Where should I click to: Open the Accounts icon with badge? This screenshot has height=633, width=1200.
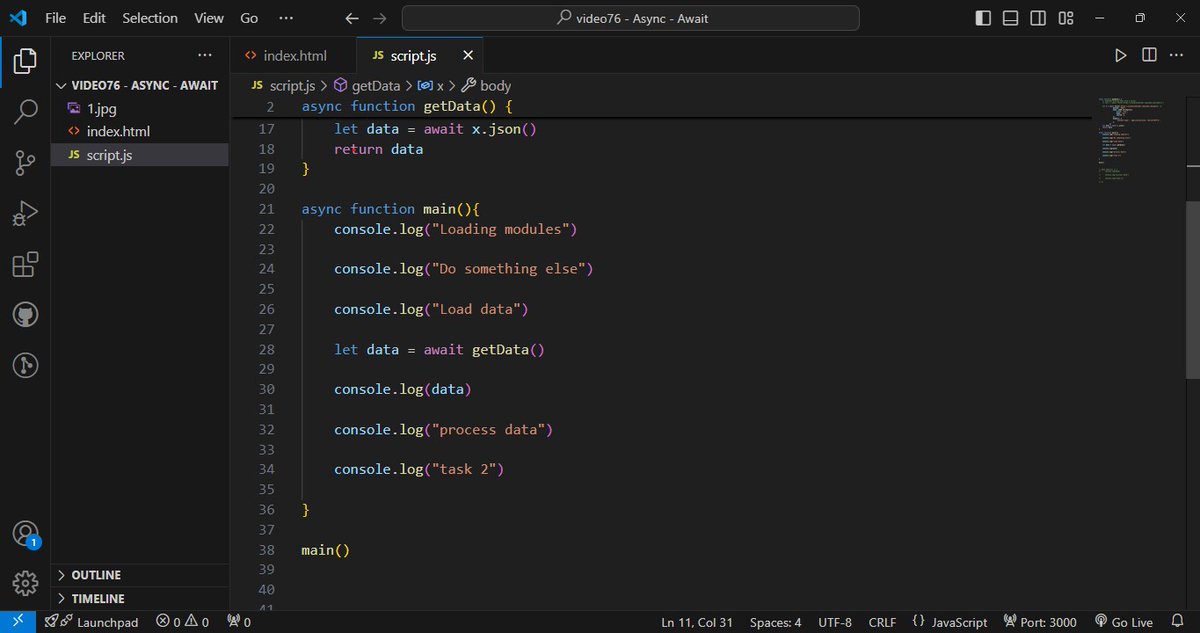[x=25, y=534]
